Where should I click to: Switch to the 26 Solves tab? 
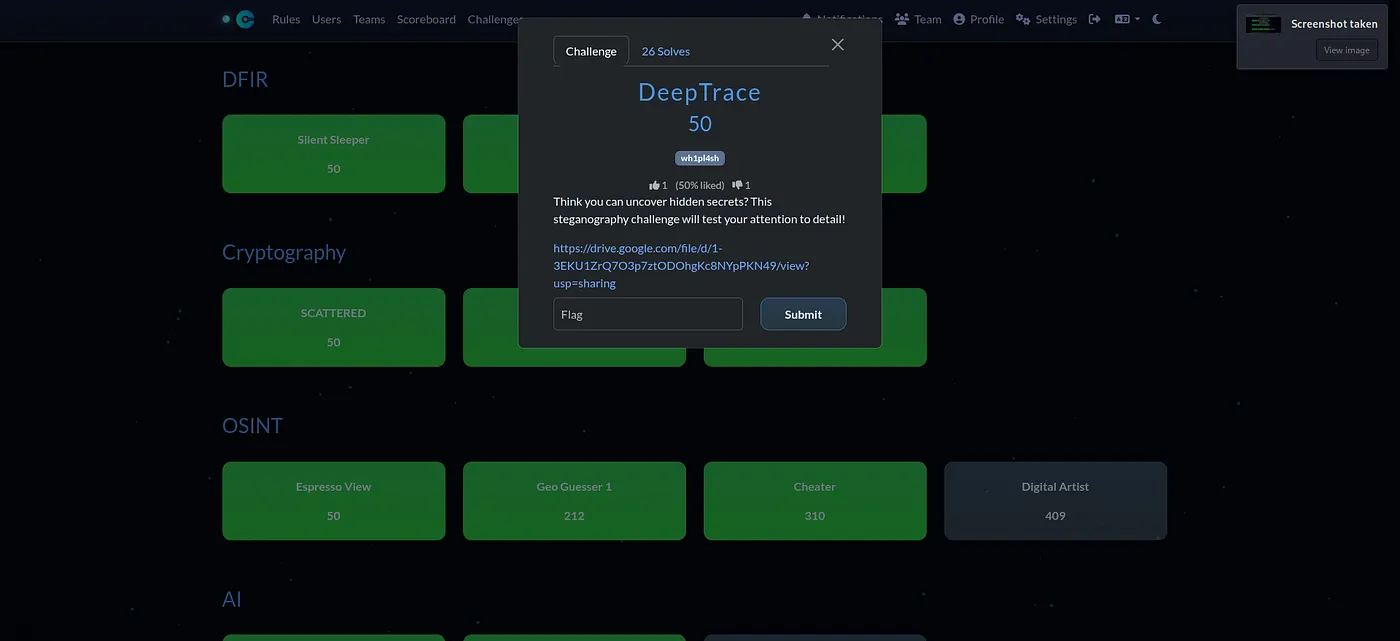665,51
